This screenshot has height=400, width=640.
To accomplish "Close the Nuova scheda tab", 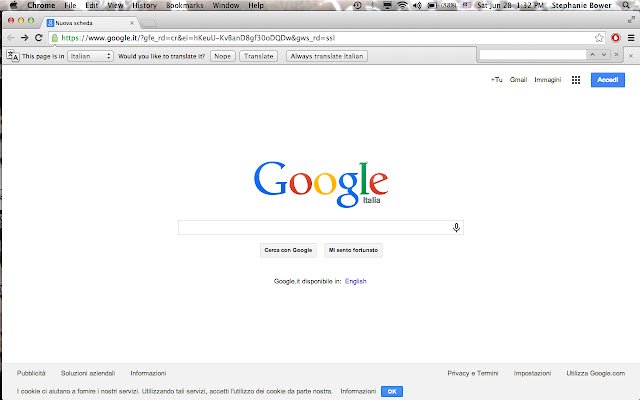I will tap(132, 23).
